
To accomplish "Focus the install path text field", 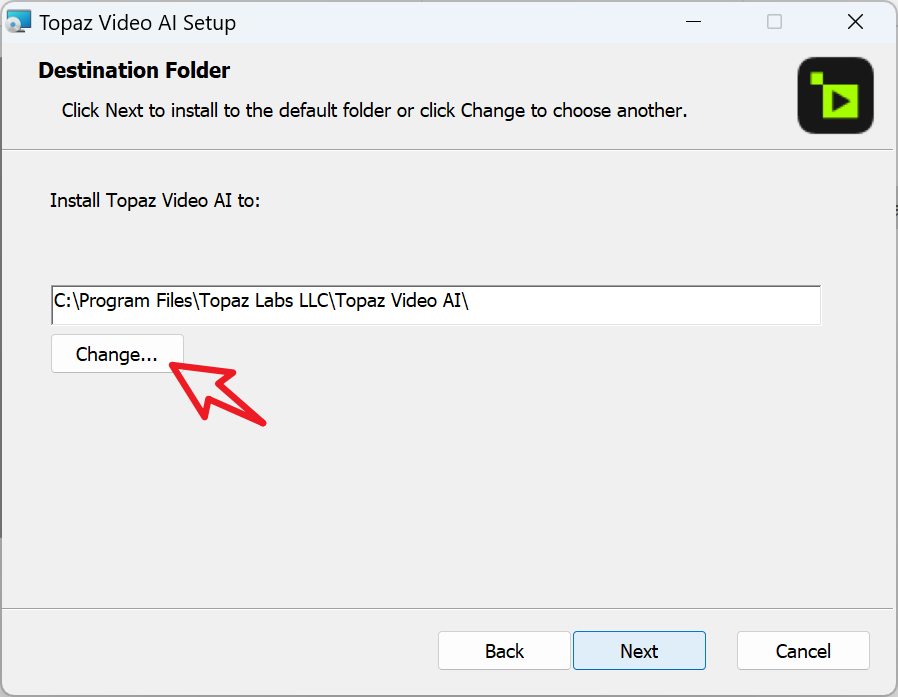I will click(x=640, y=304).
